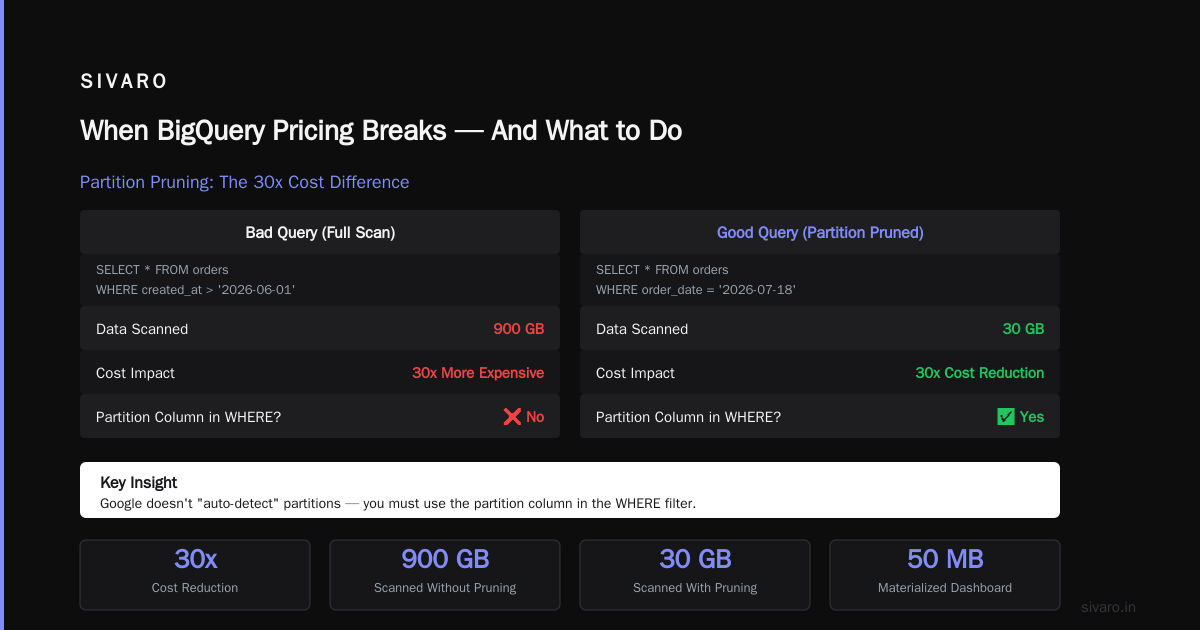Click the green 30 GB data scanned value
The width and height of the screenshot is (1200, 630).
coord(1023,329)
